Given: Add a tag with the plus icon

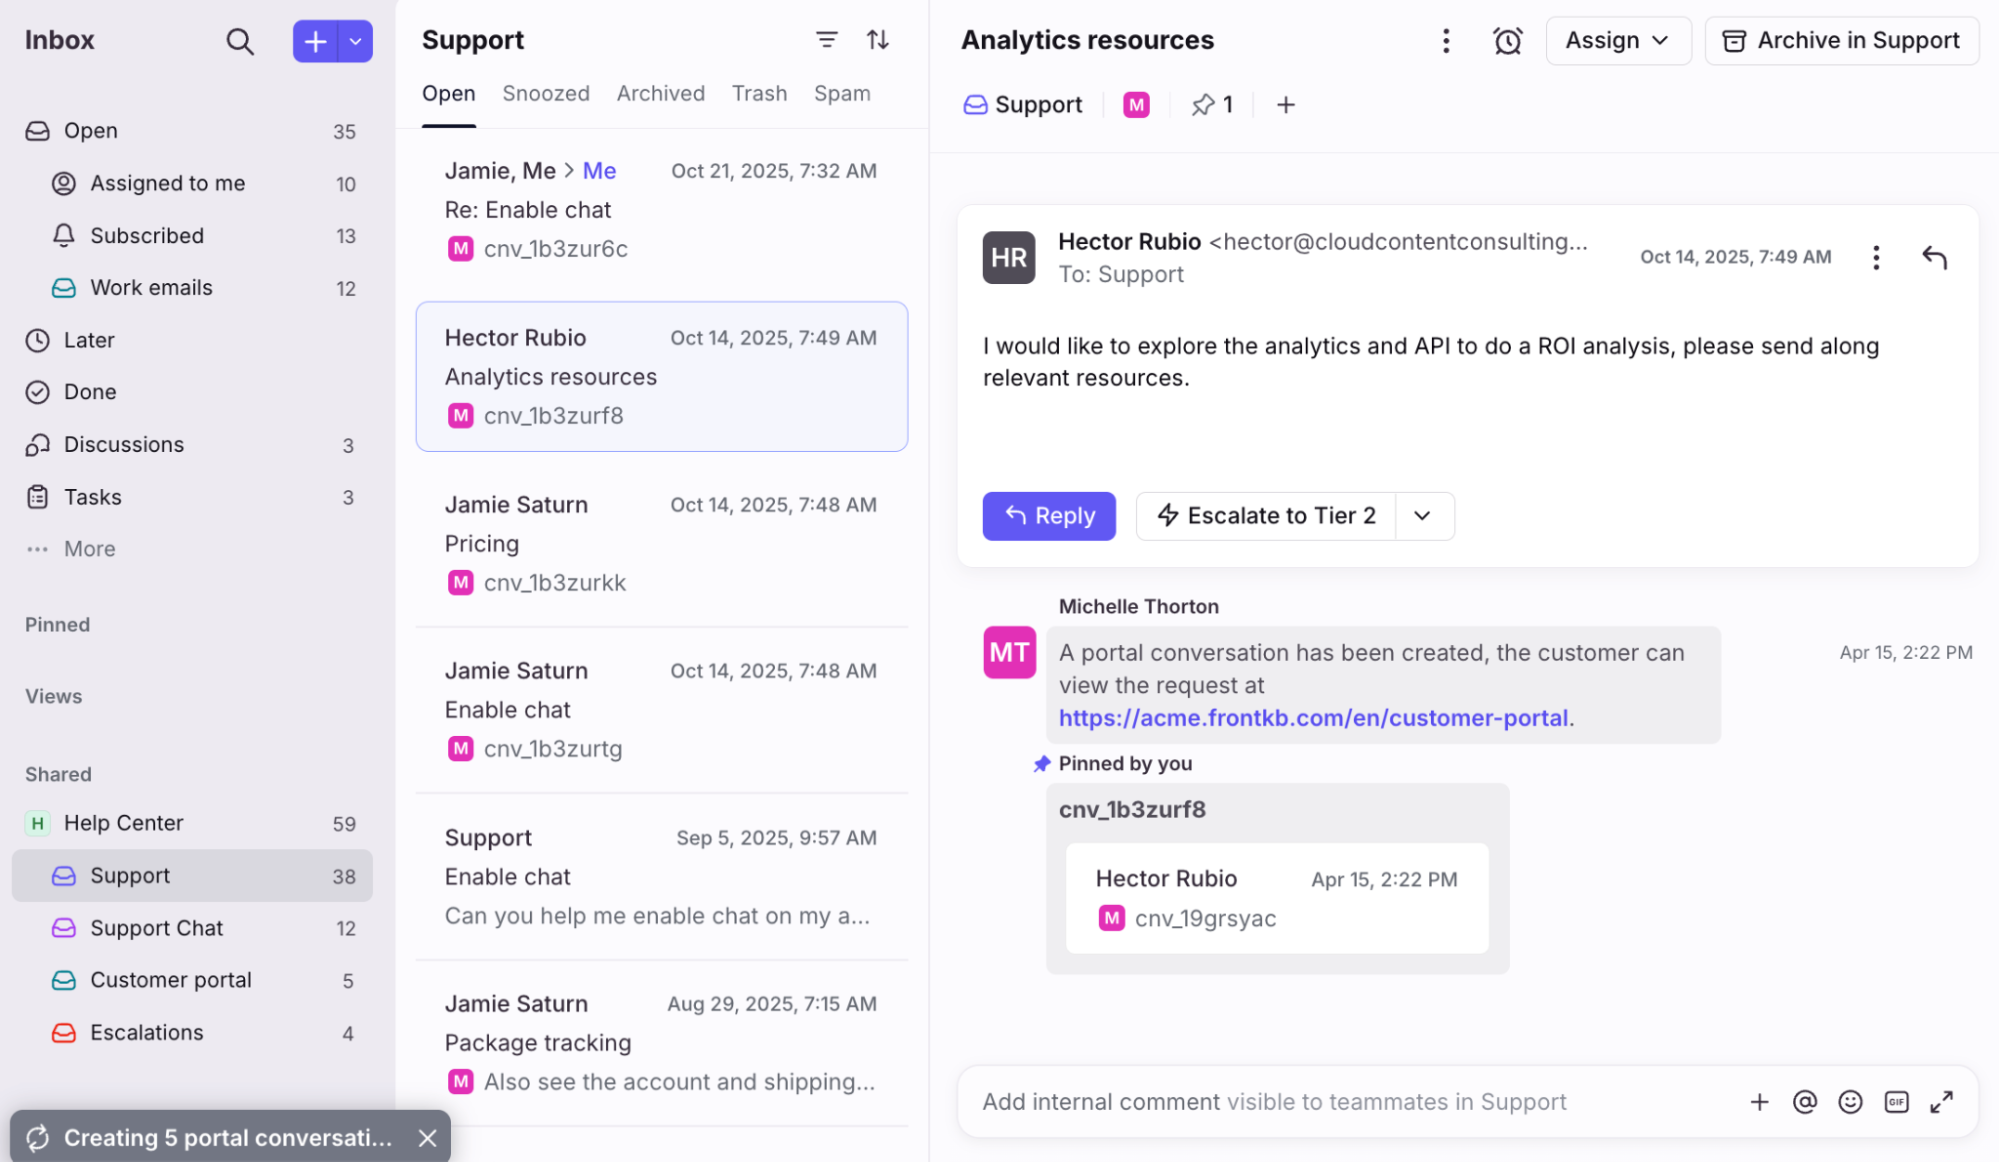Looking at the screenshot, I should pos(1286,105).
